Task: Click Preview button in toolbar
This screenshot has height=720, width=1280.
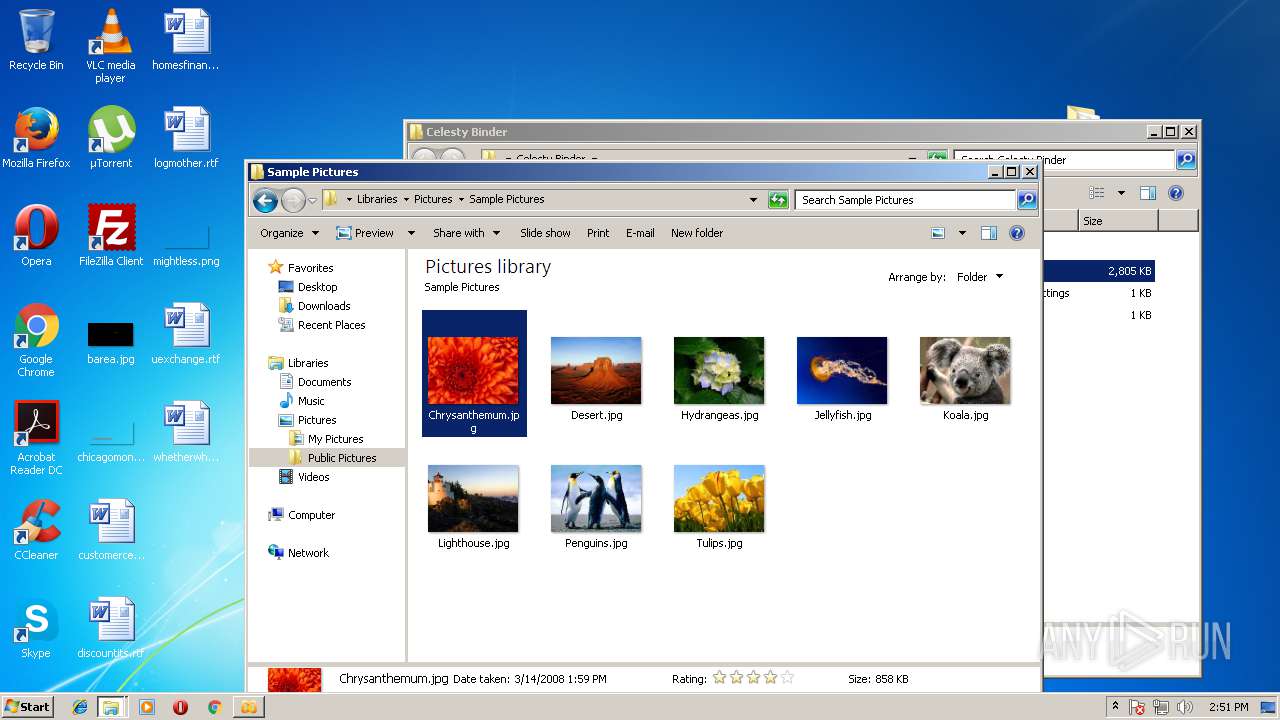Action: coord(365,233)
